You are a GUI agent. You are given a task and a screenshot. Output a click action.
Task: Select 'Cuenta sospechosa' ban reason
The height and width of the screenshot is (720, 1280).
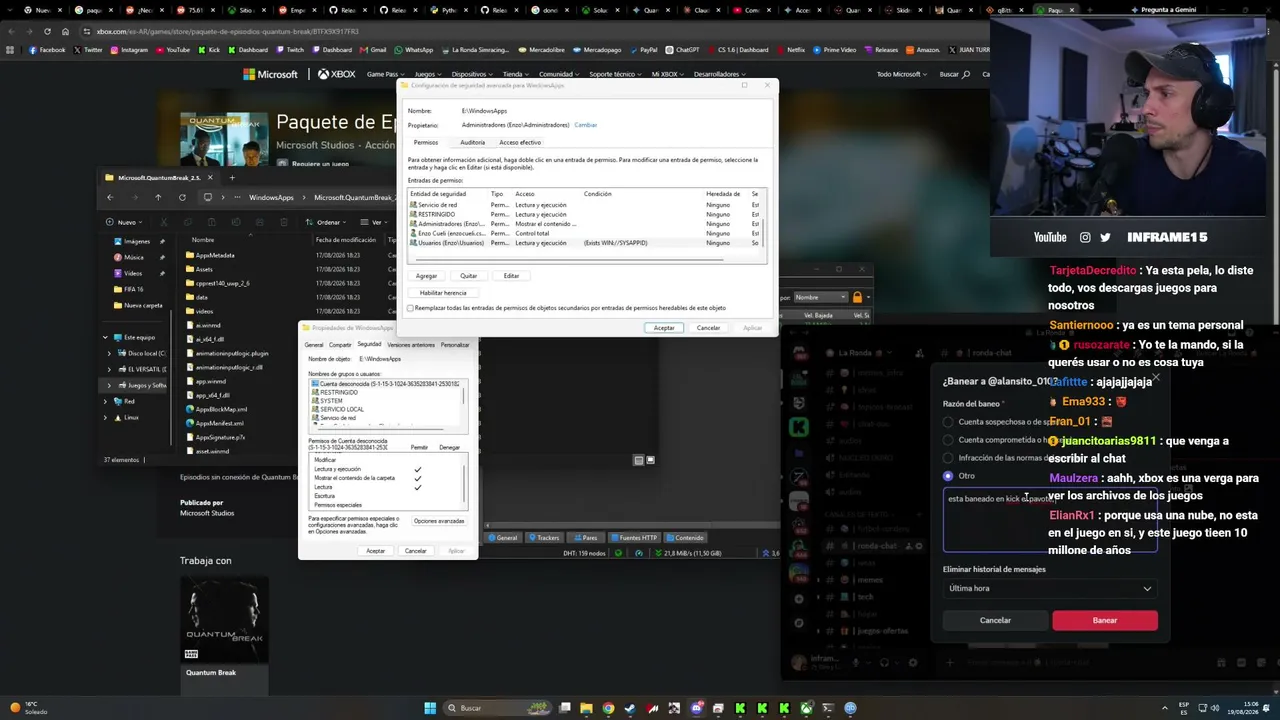(x=949, y=422)
